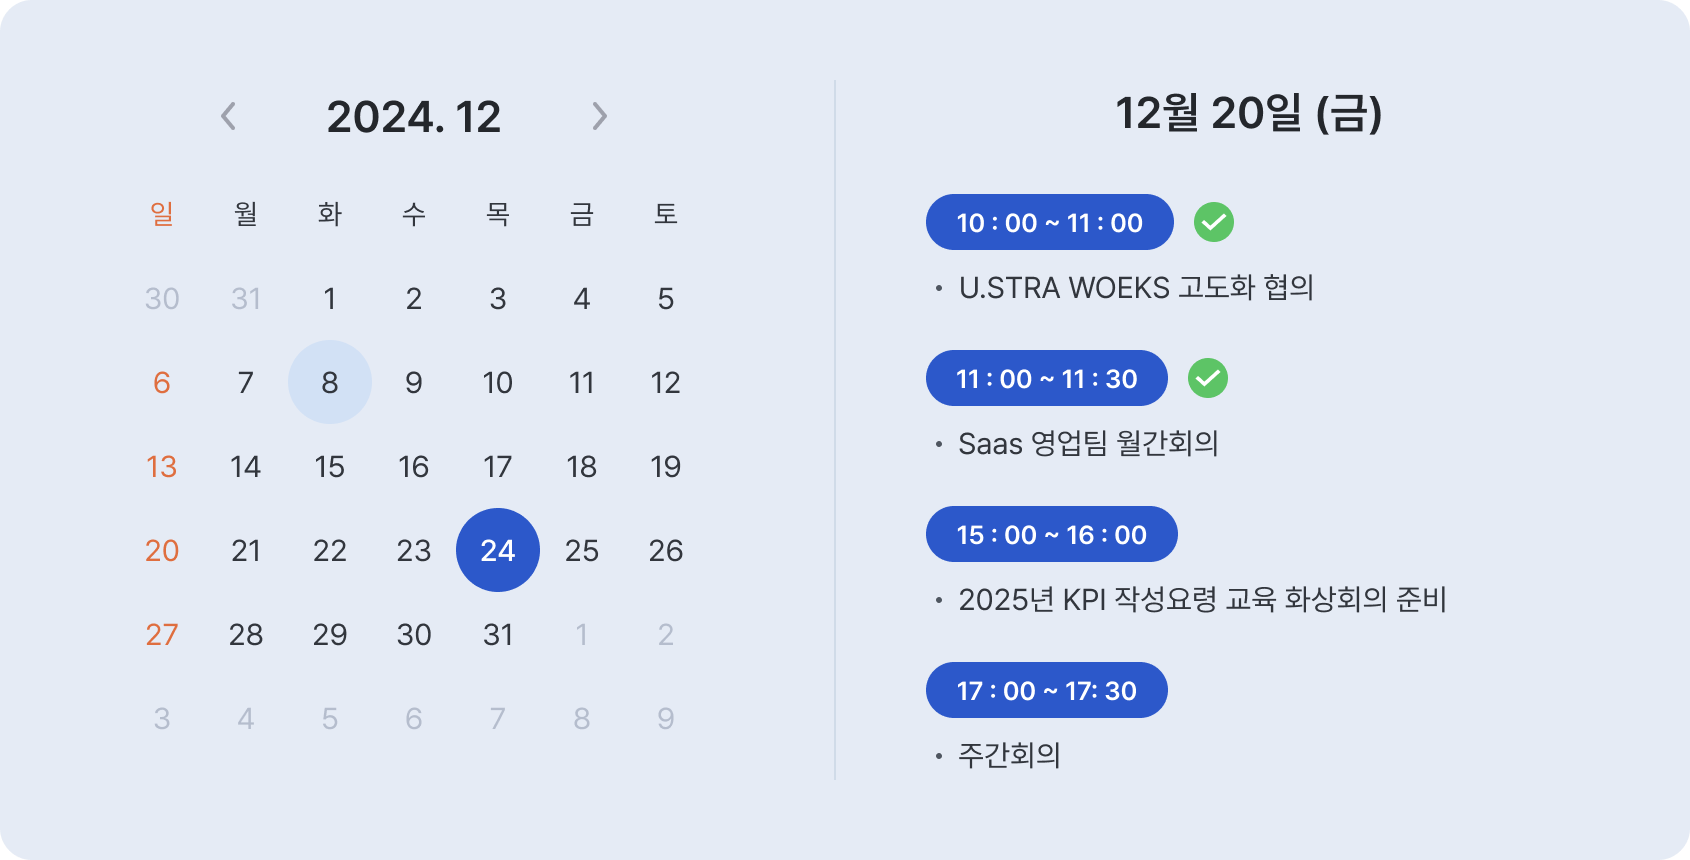Viewport: 1690px width, 860px height.
Task: Select highlighted date 24 in calendar
Action: tap(498, 550)
